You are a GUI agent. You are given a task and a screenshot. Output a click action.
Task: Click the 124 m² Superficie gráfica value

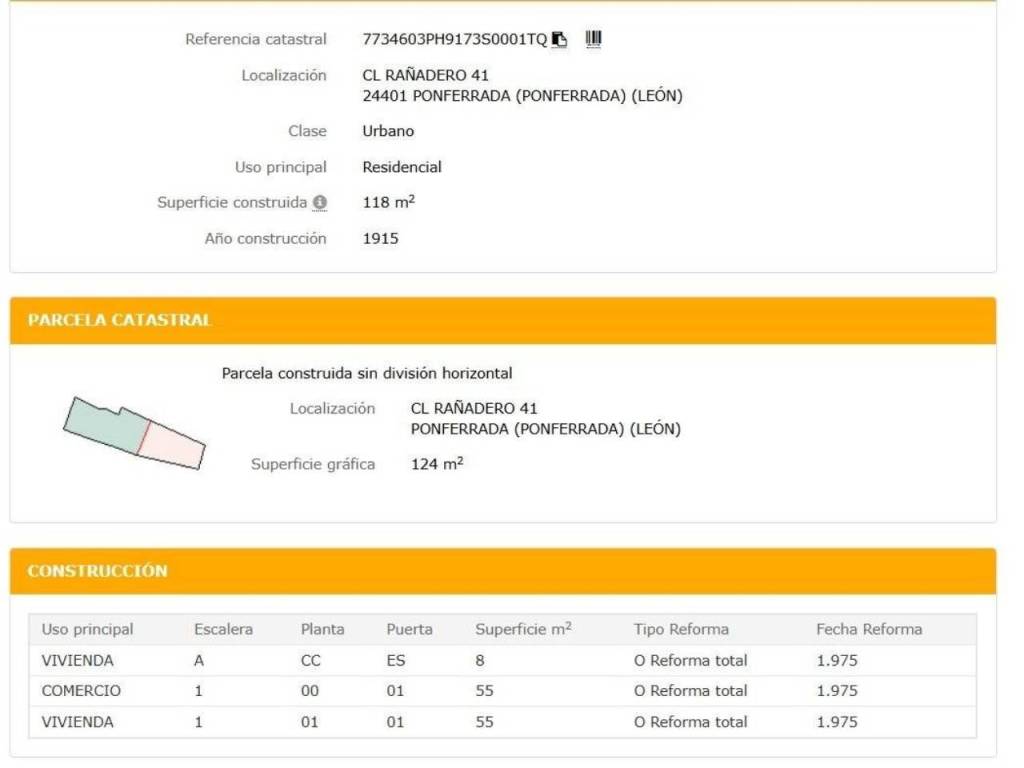coord(437,464)
